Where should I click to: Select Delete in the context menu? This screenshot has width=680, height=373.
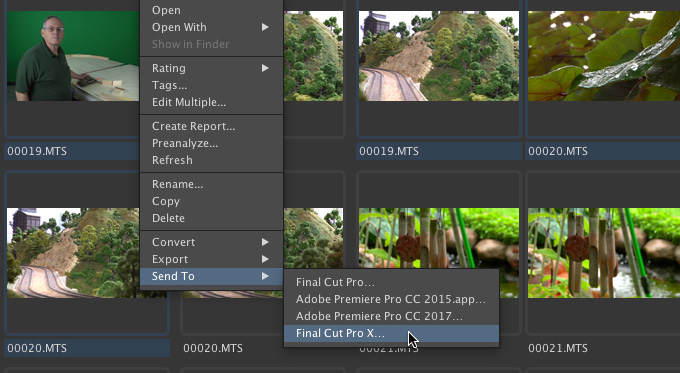(x=211, y=218)
